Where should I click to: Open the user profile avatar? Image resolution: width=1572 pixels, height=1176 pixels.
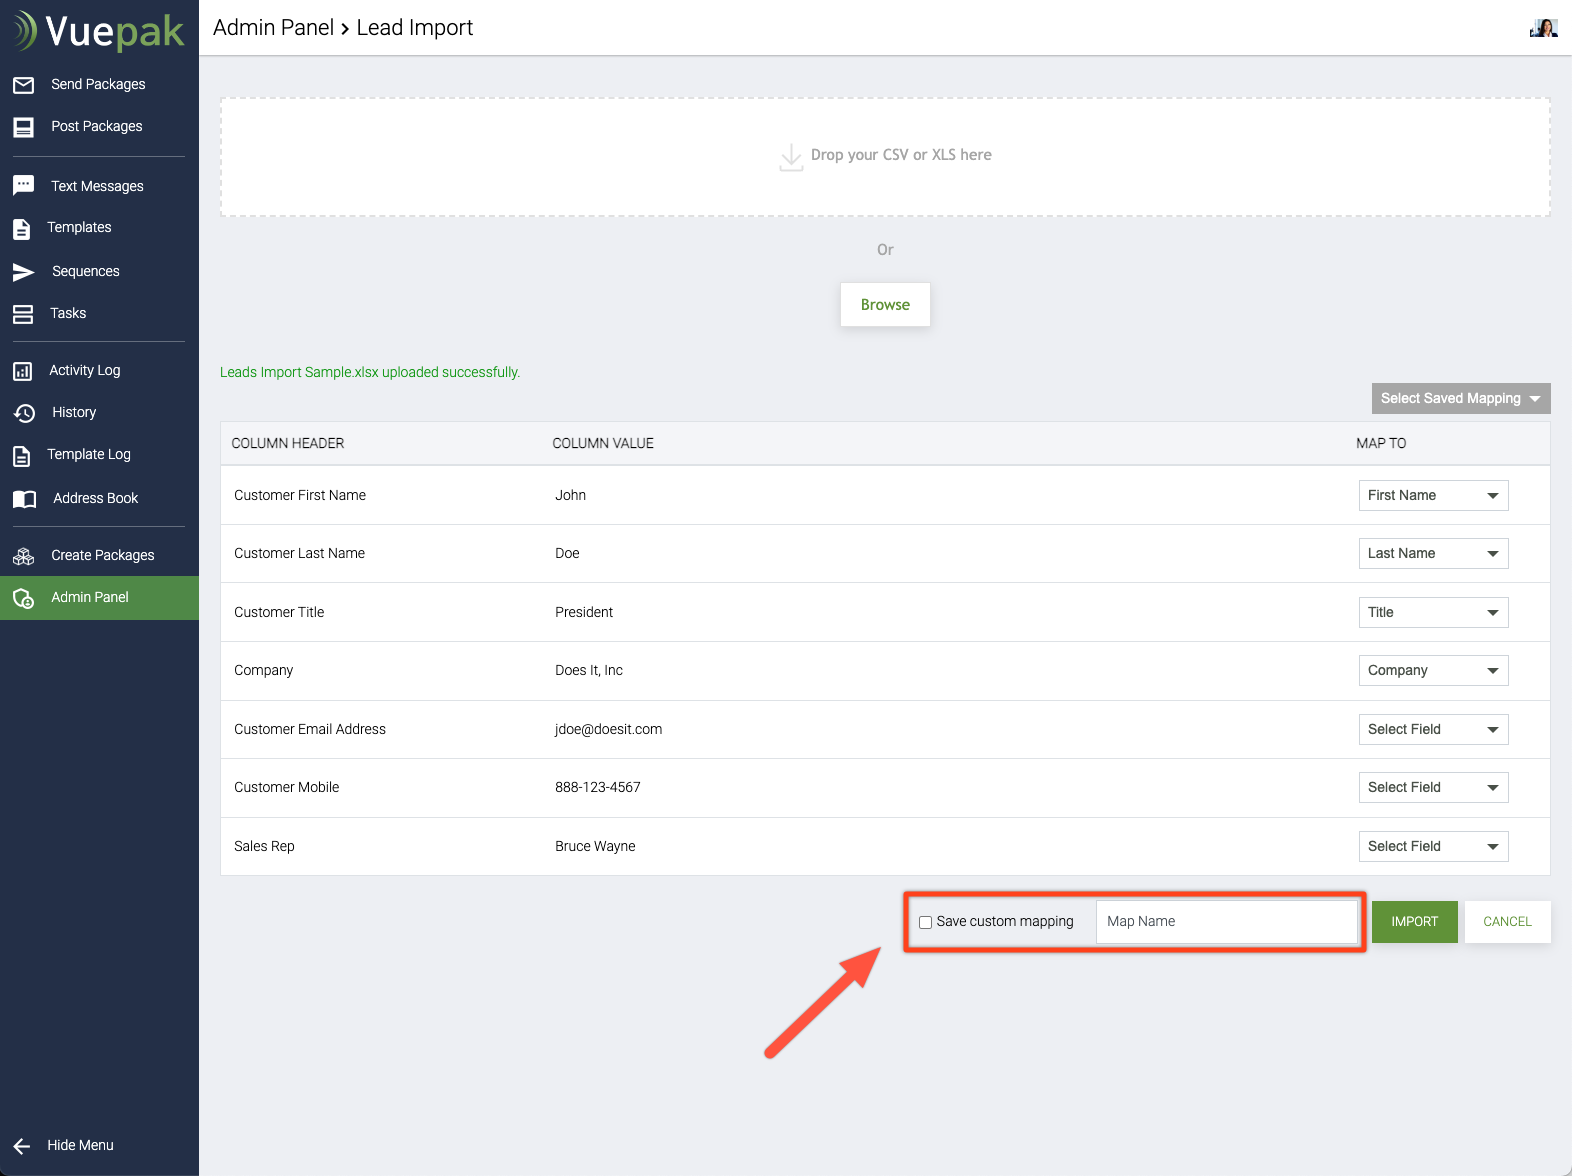(x=1543, y=28)
